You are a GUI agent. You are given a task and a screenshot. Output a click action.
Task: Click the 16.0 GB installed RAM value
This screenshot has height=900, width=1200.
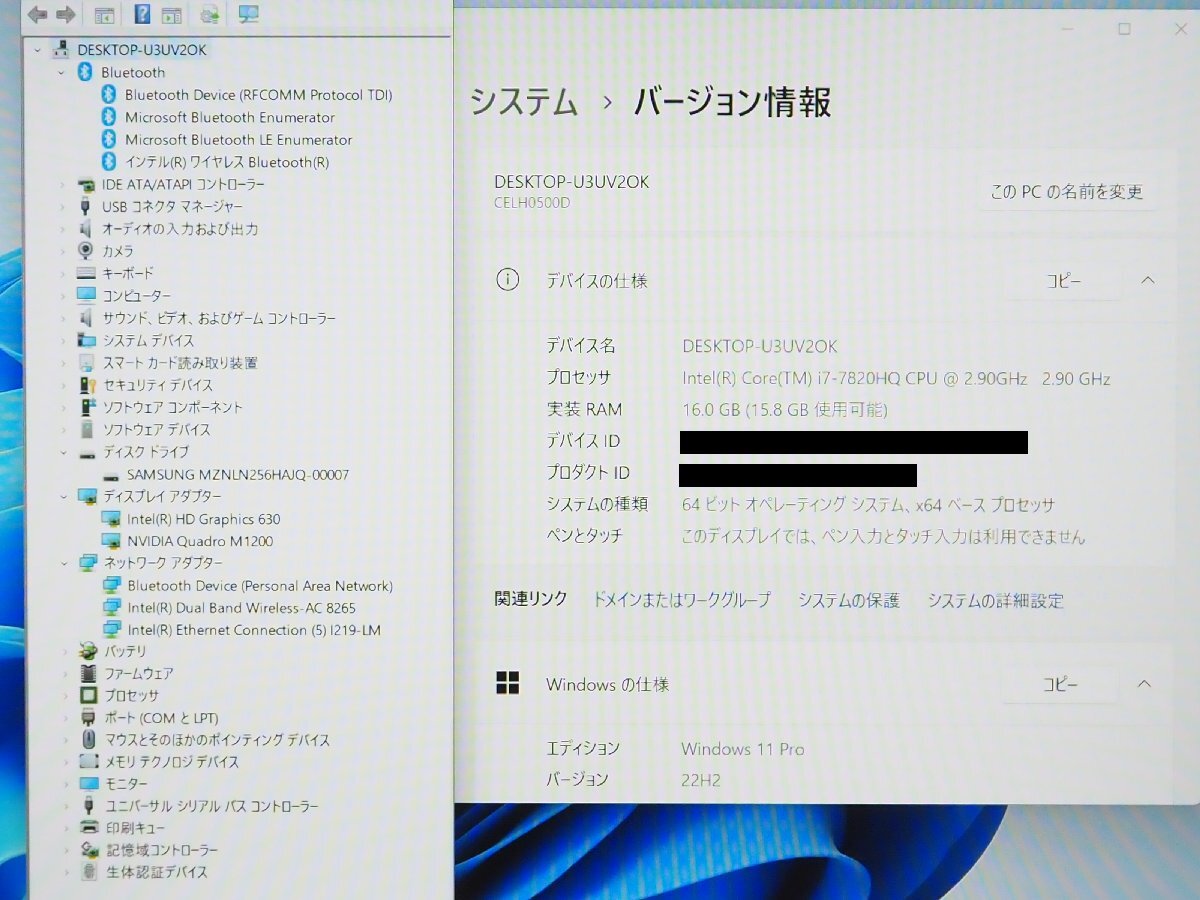784,409
